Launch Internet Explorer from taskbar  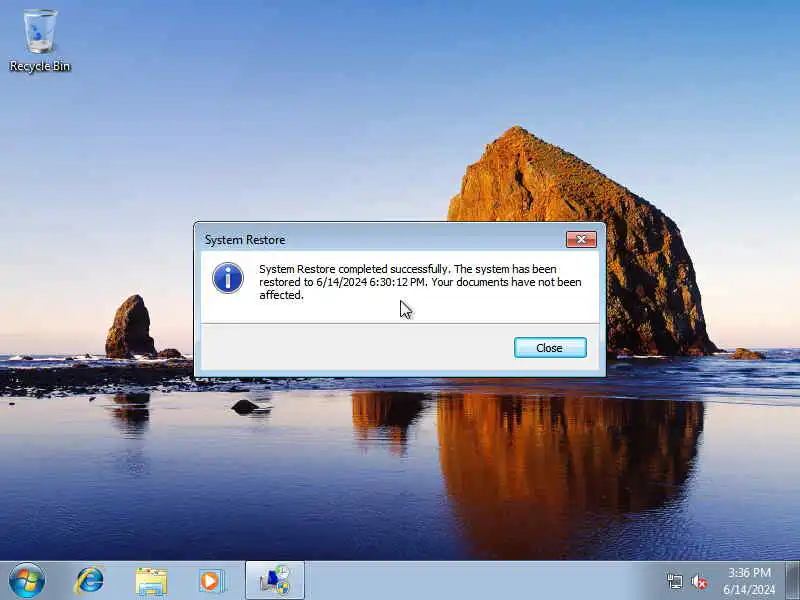(x=89, y=581)
